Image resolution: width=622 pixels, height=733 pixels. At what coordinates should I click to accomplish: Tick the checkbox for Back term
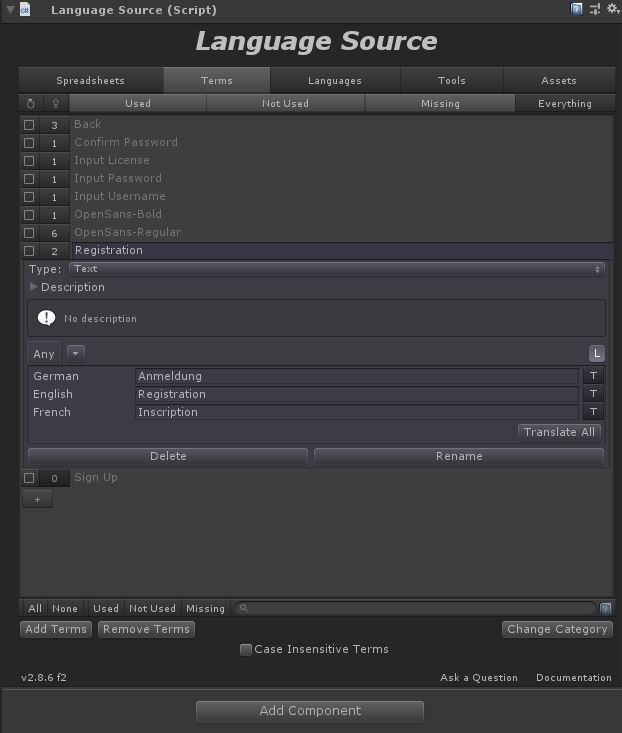tap(29, 125)
